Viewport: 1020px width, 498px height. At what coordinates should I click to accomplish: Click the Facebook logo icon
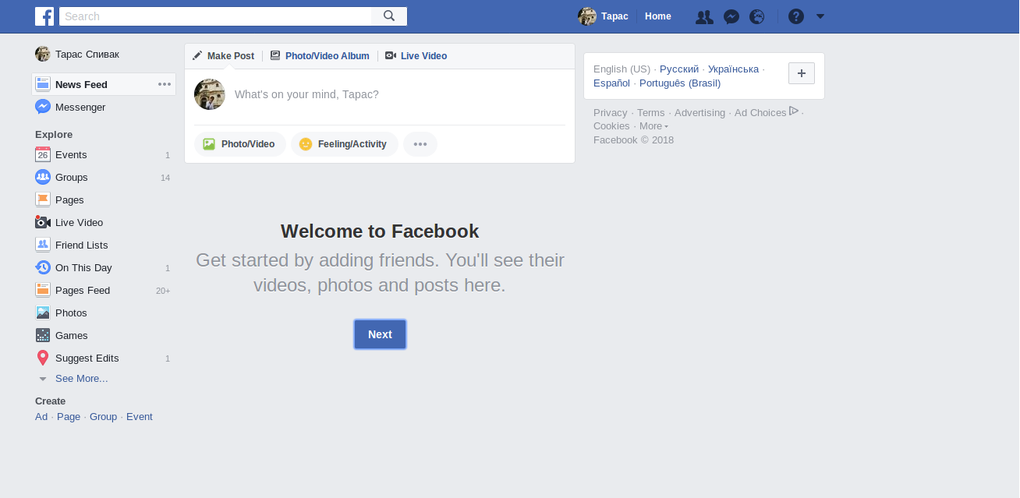coord(45,16)
